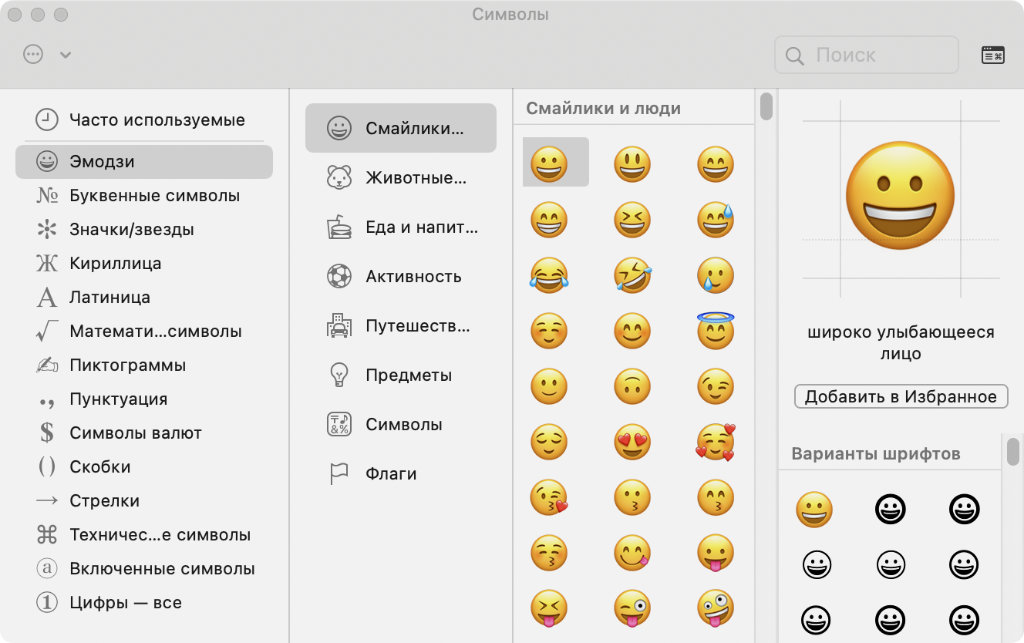Toggle the compact character viewer icon

(992, 55)
